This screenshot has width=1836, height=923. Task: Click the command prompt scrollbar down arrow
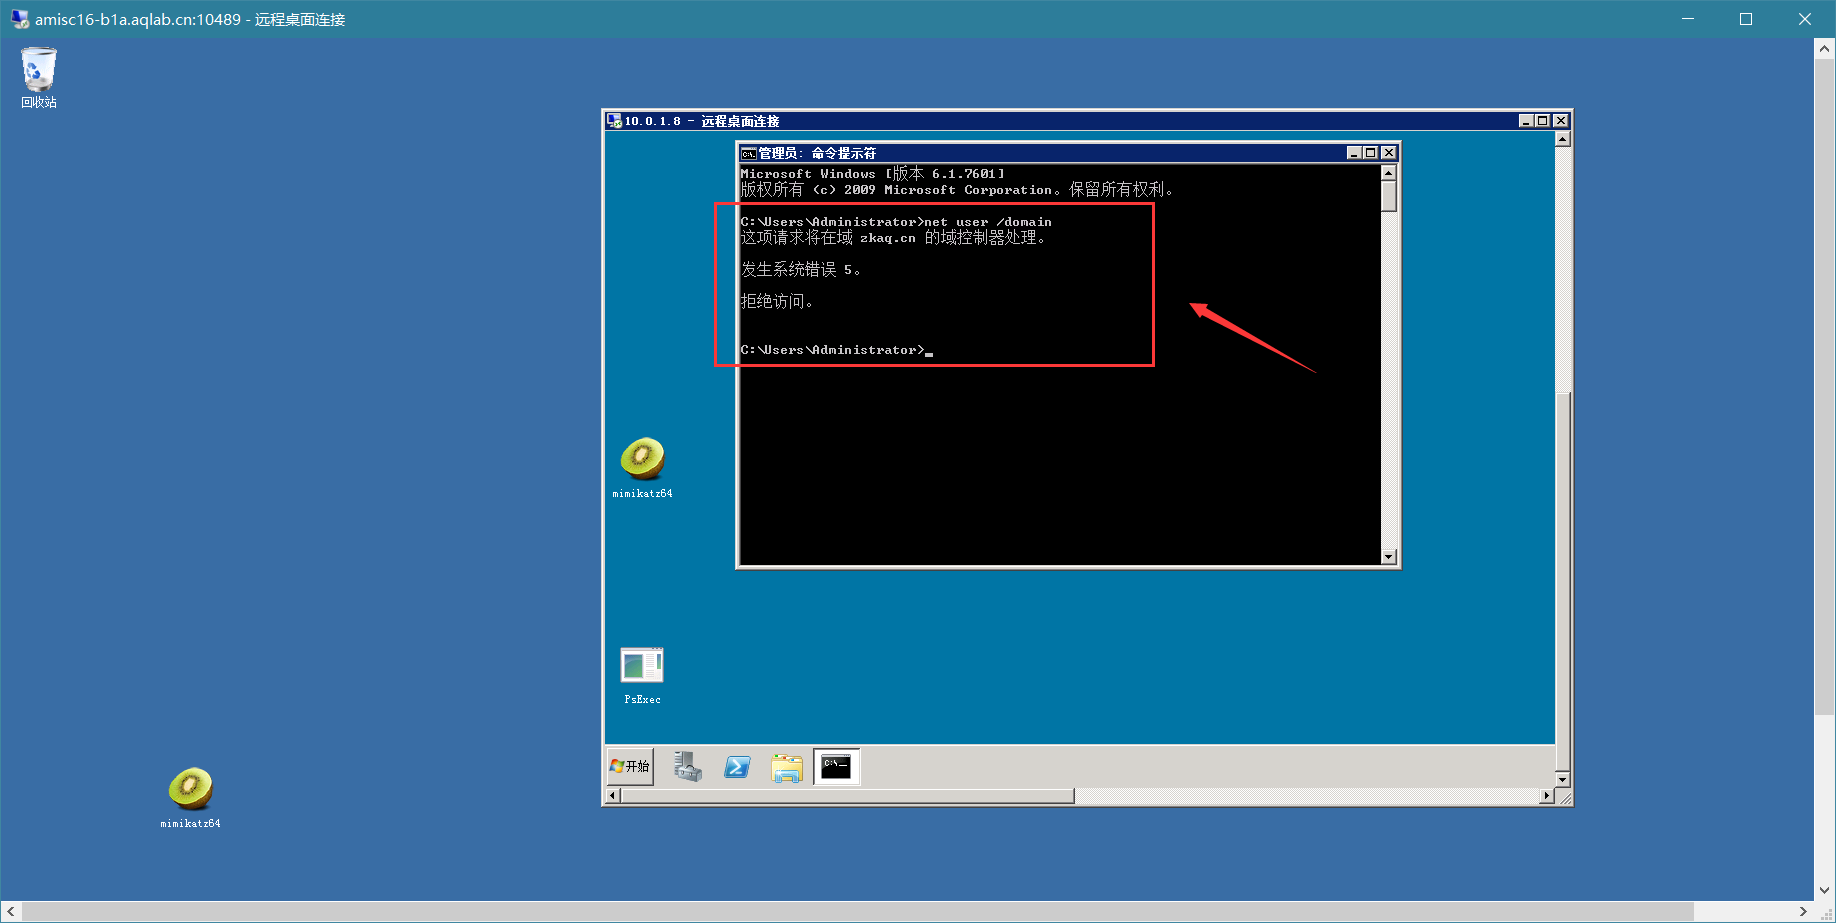point(1388,557)
